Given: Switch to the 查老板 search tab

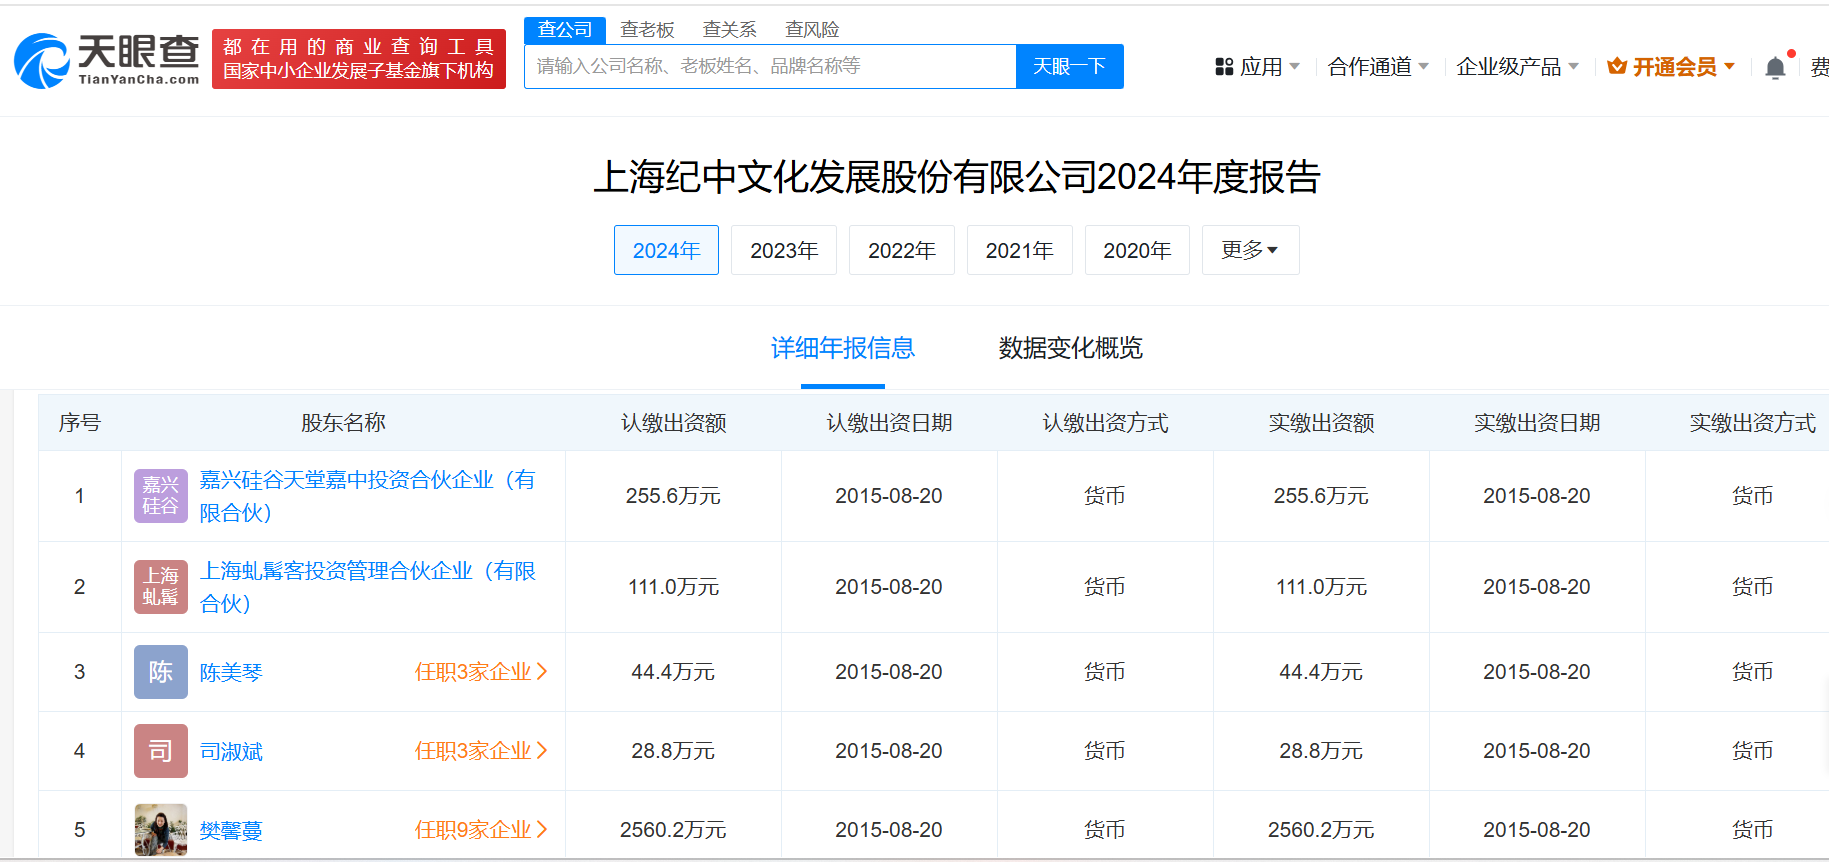Looking at the screenshot, I should pyautogui.click(x=647, y=30).
